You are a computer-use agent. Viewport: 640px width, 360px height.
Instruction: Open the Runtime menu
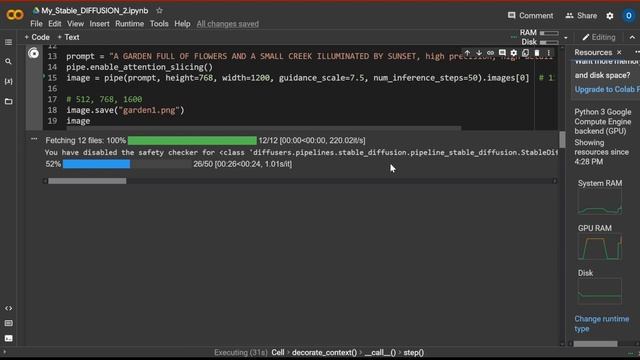coord(129,24)
